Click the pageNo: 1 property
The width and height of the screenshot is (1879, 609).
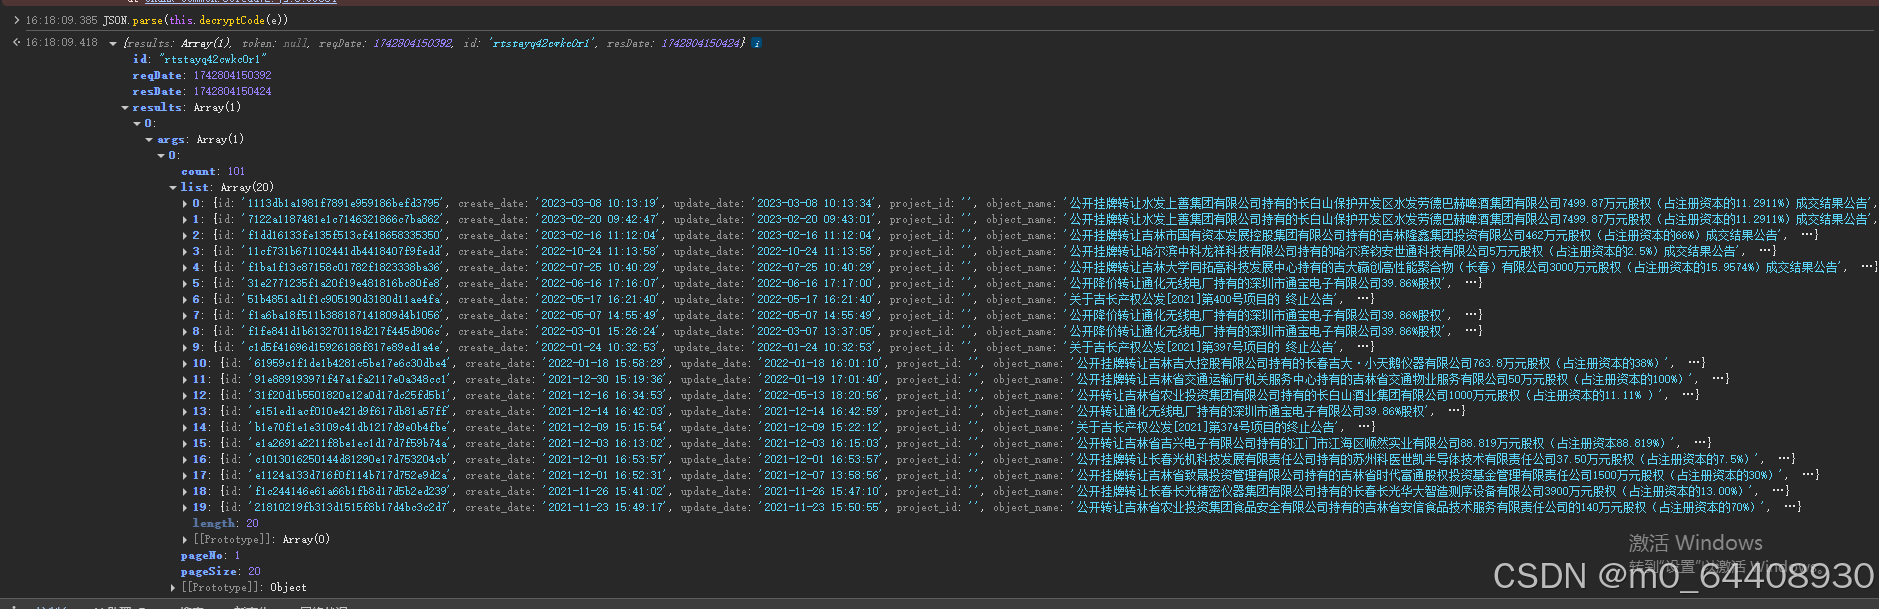211,556
